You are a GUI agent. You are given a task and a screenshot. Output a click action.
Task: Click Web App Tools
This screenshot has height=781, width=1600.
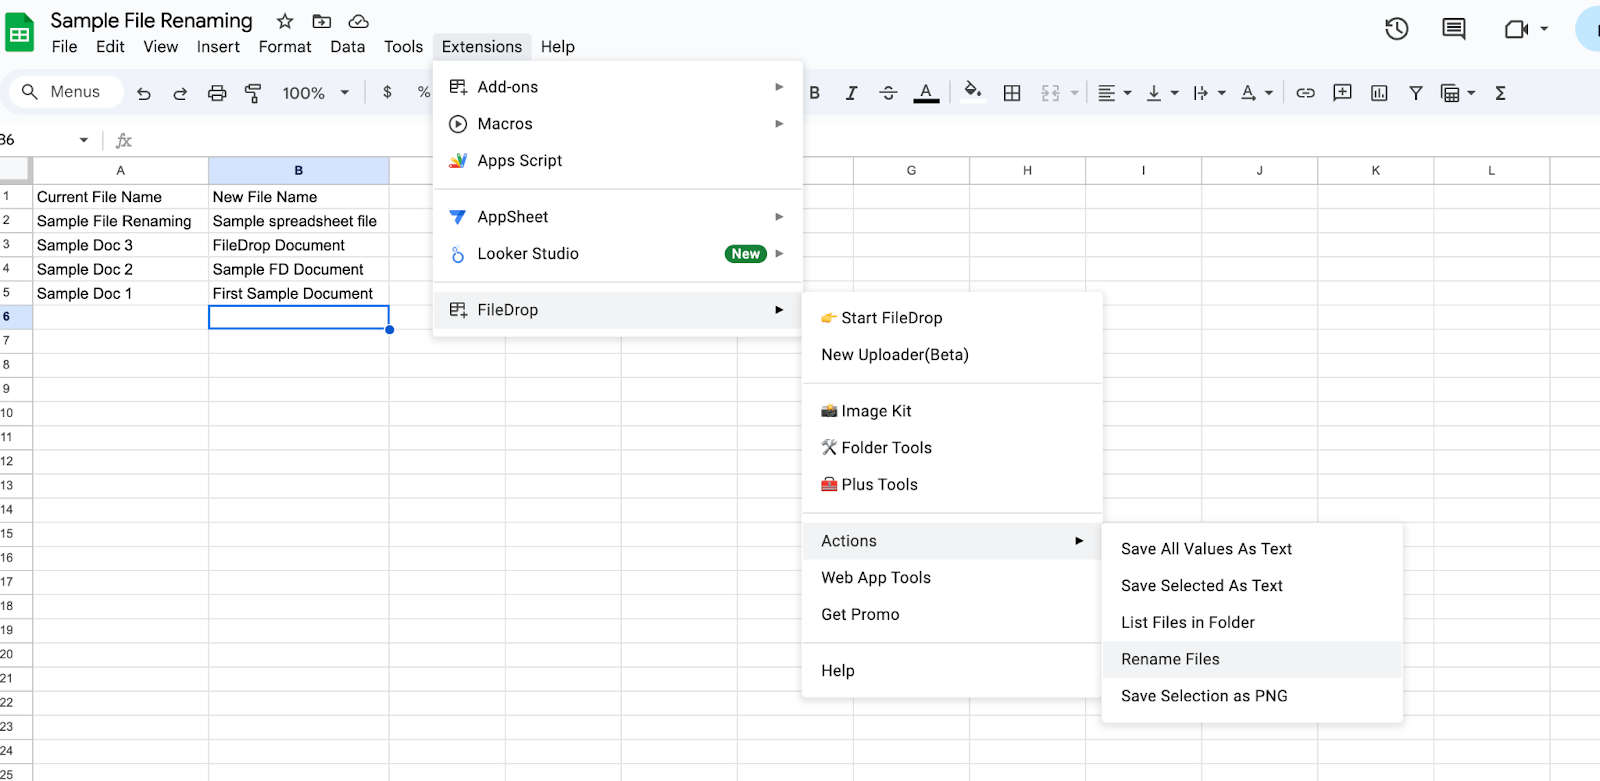(952, 578)
